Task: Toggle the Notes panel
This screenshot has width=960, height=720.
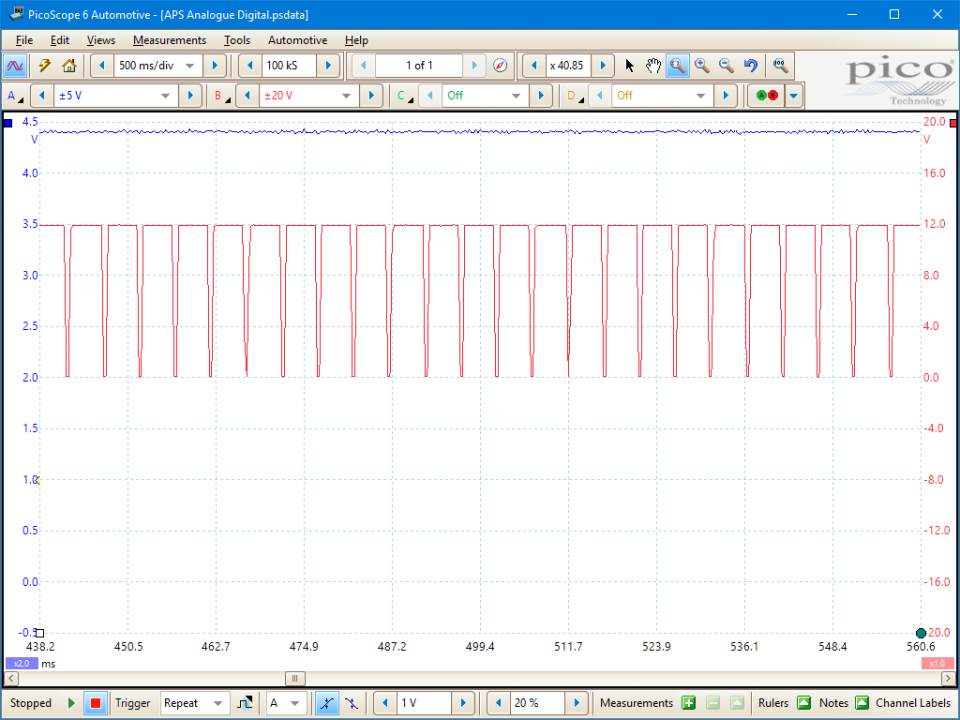Action: tap(860, 703)
